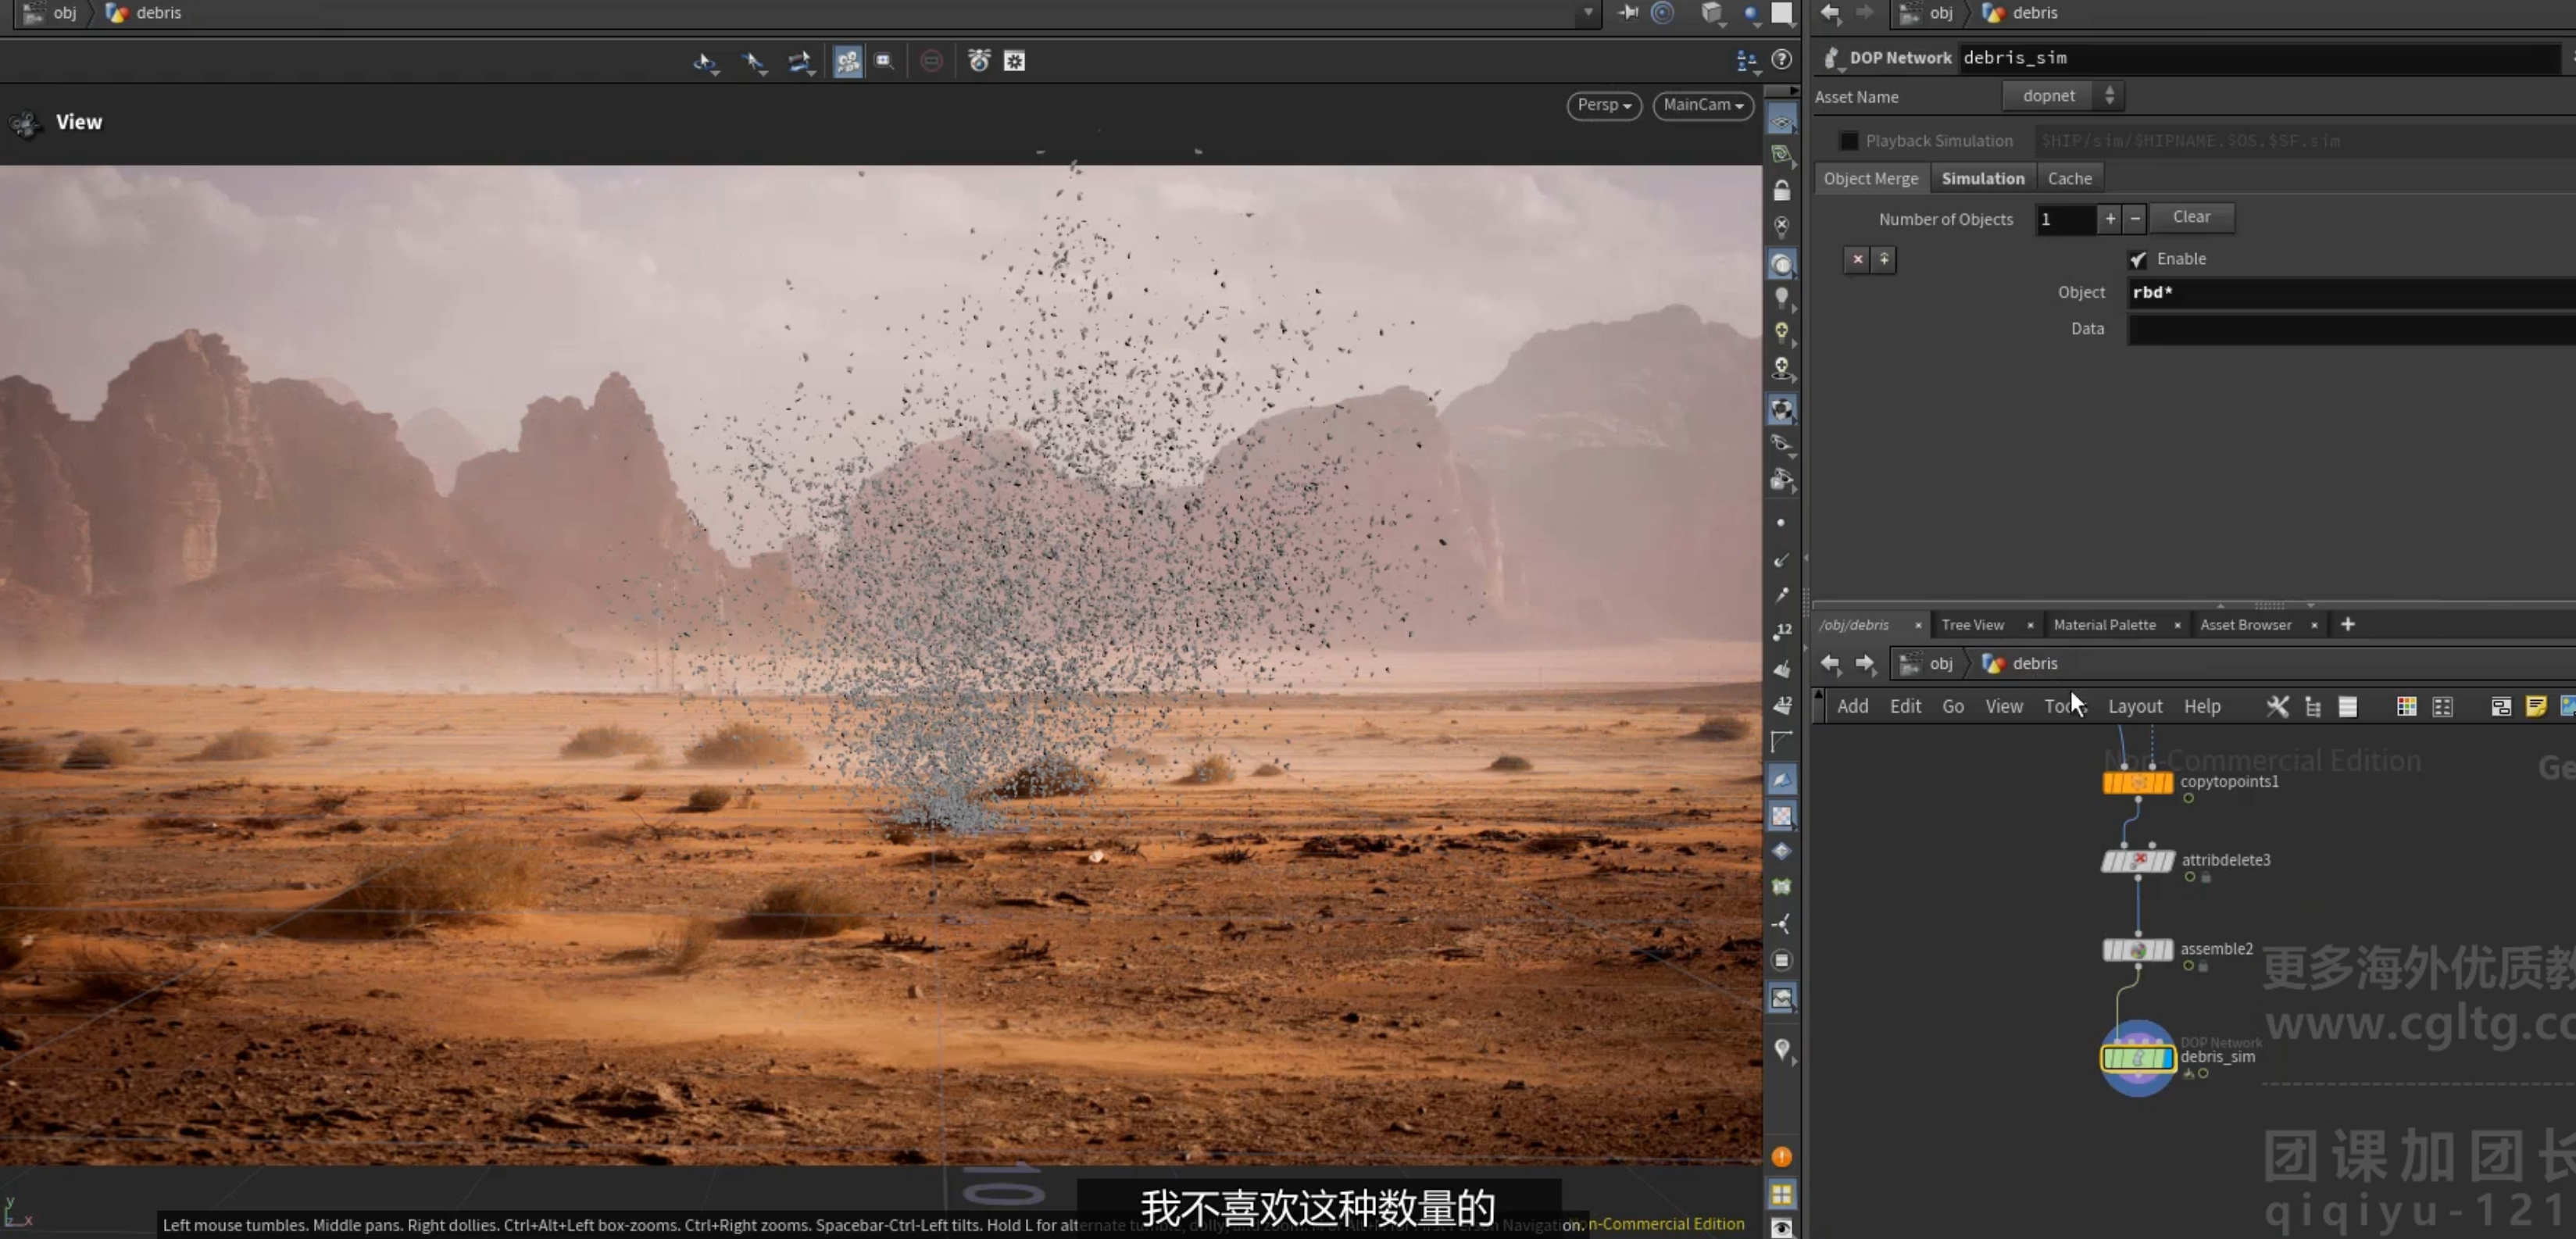Switch to the Cache tab
The width and height of the screenshot is (2576, 1239).
click(x=2069, y=178)
